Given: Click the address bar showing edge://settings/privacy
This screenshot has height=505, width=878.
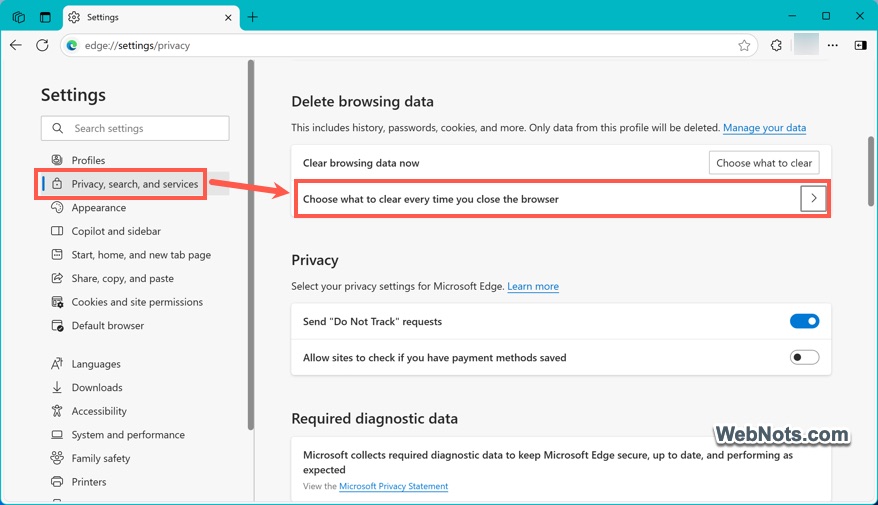Looking at the screenshot, I should pos(409,45).
